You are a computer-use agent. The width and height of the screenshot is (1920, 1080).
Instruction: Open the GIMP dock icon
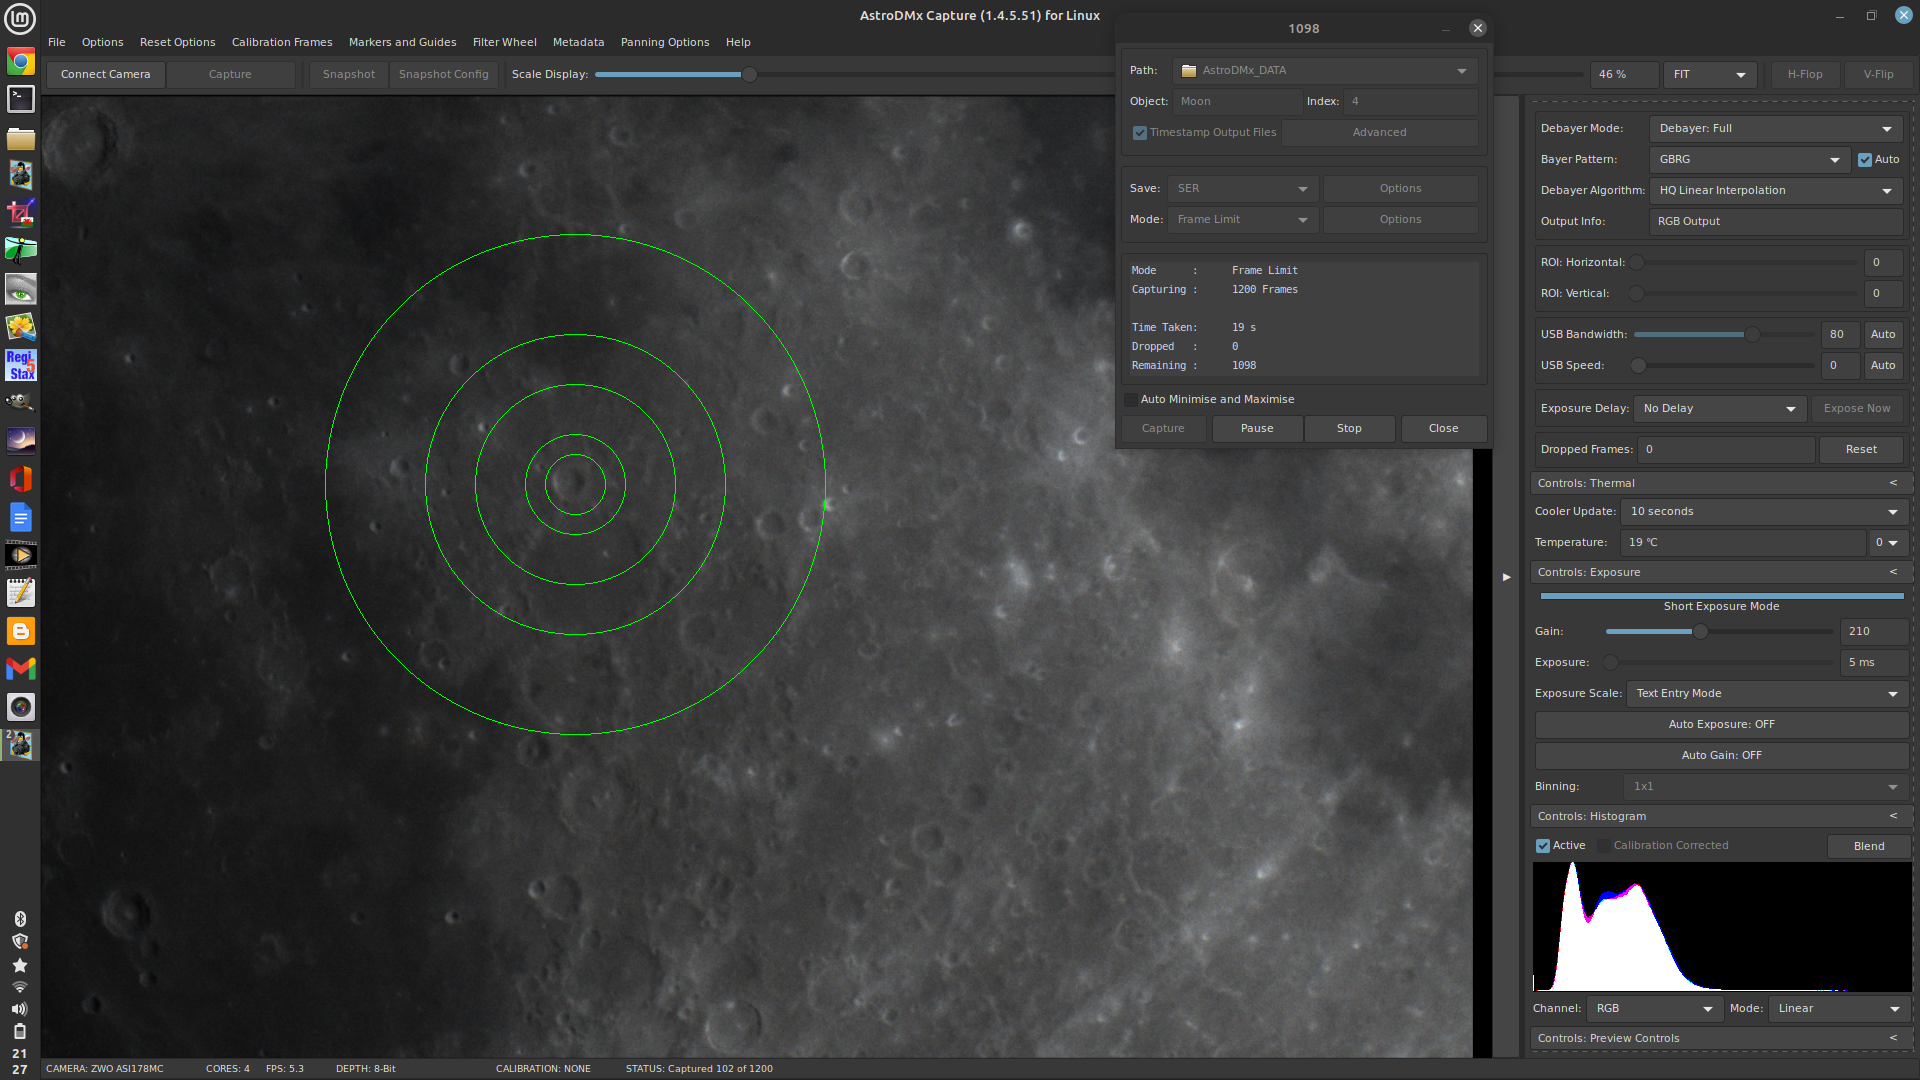(x=20, y=403)
